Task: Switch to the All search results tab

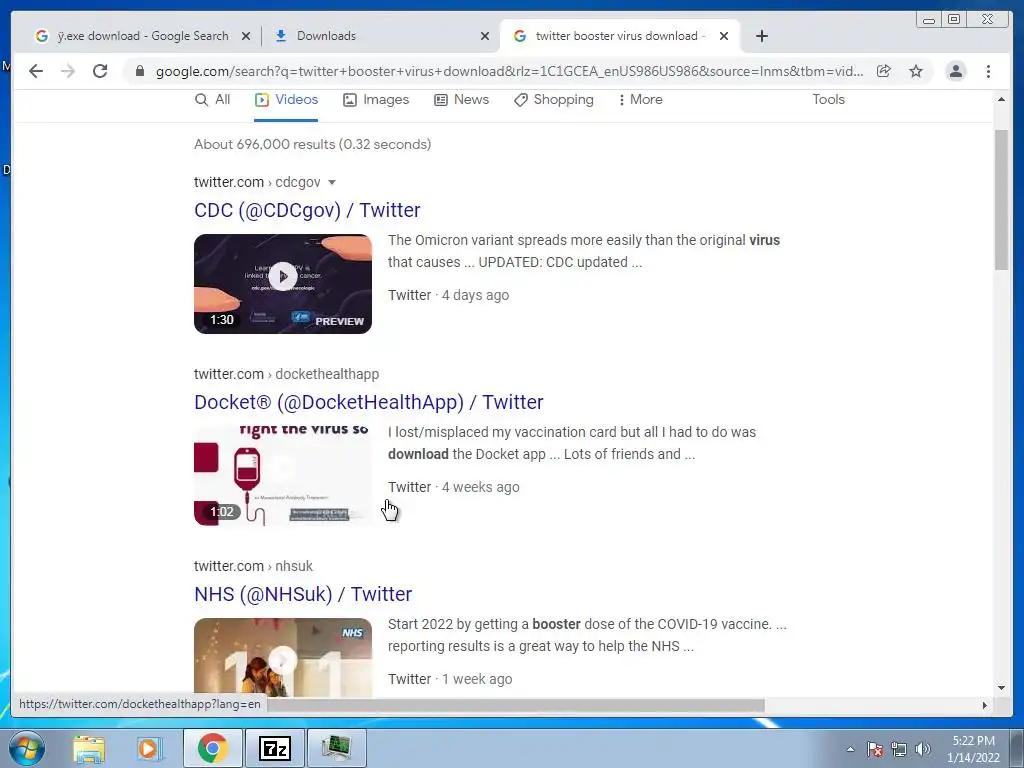Action: (x=213, y=100)
